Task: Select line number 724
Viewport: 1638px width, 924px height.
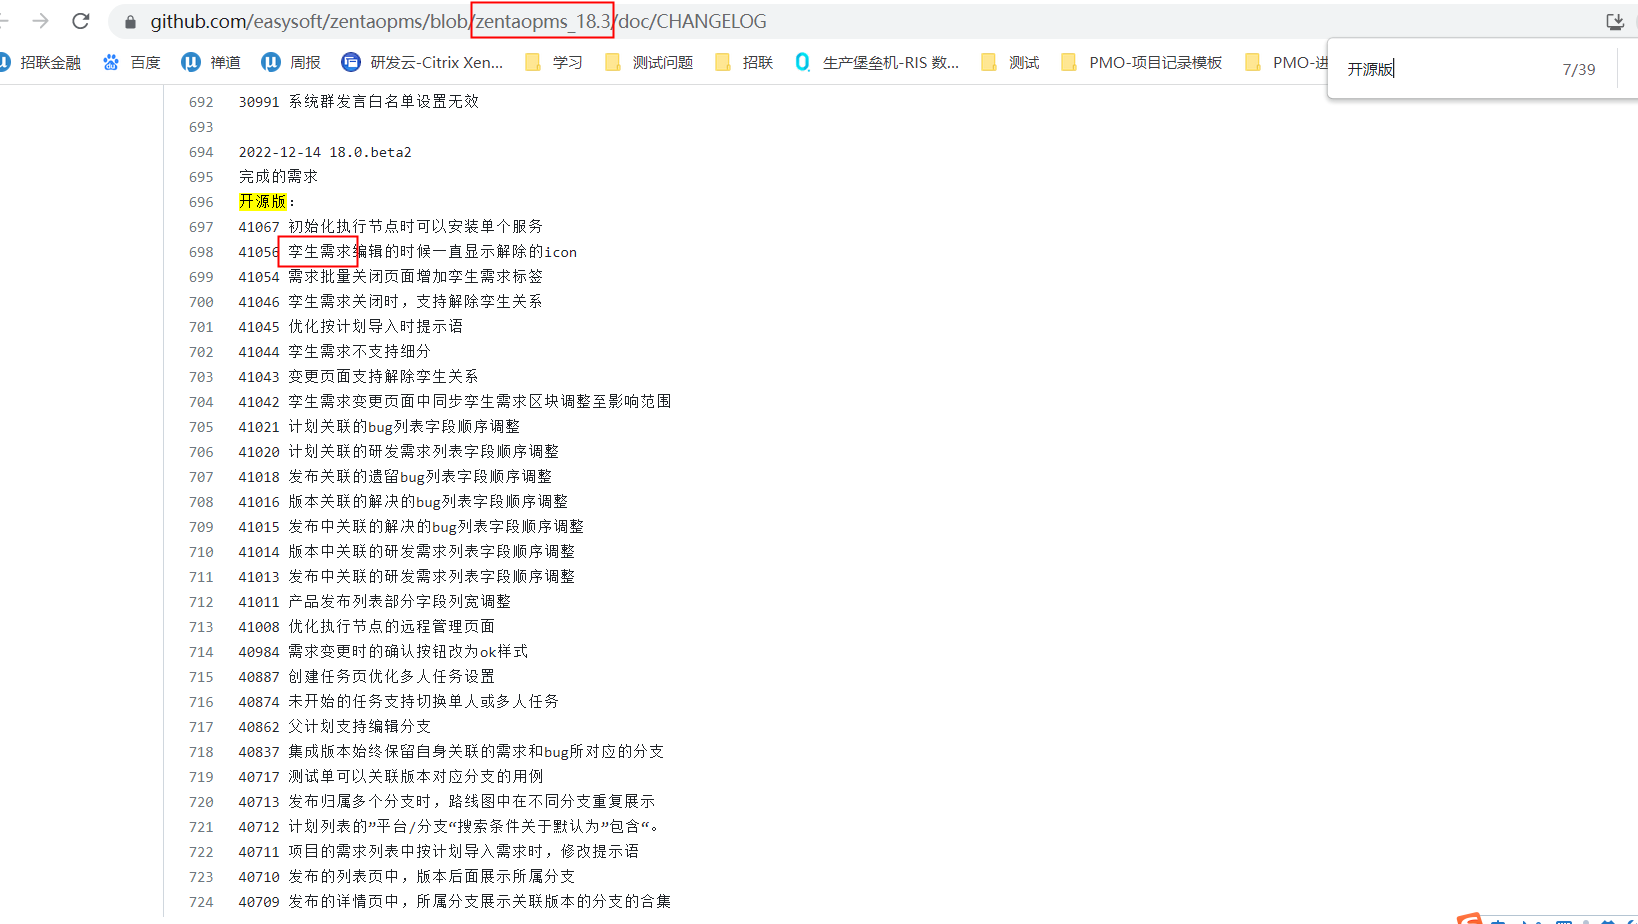Action: tap(201, 902)
